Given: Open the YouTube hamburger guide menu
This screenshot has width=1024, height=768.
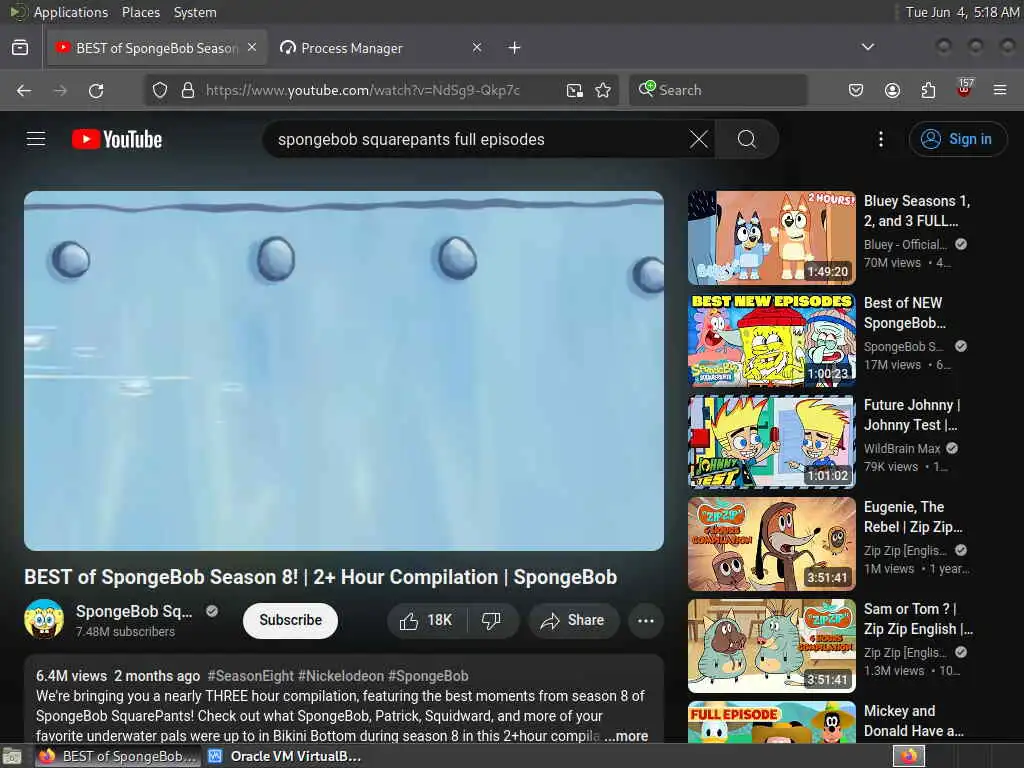Looking at the screenshot, I should coord(36,139).
